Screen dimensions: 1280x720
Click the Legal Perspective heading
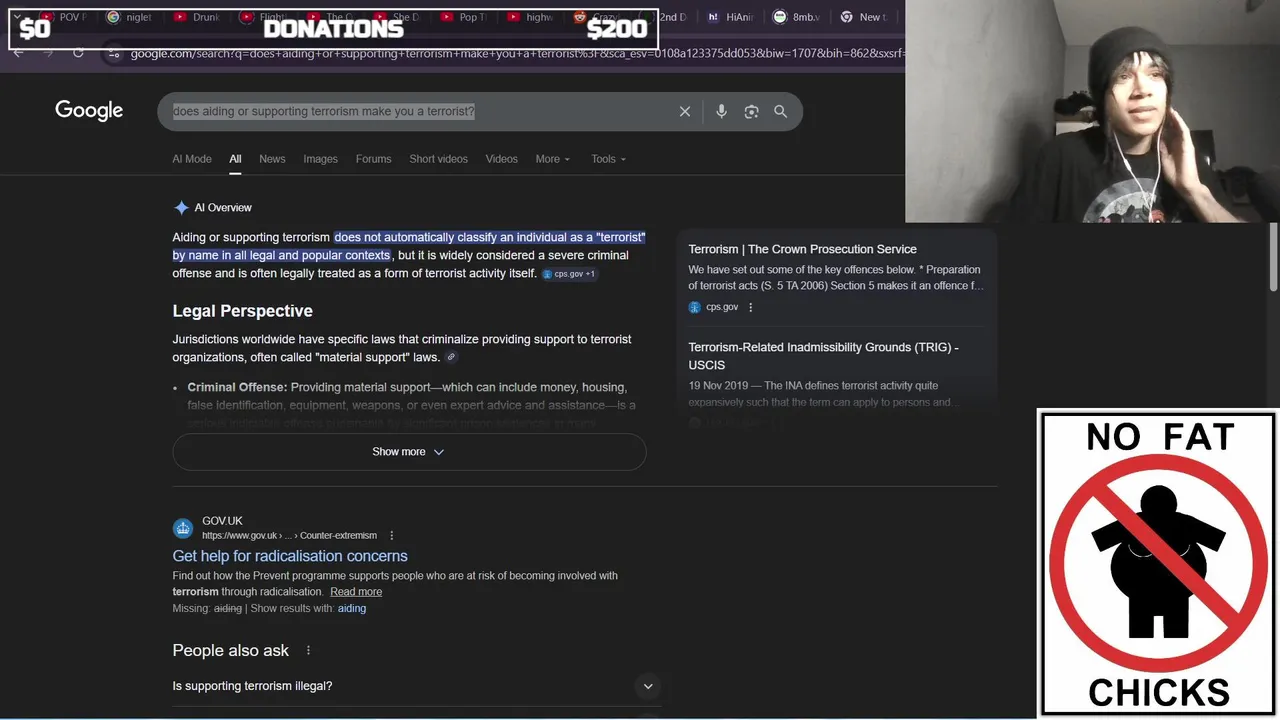[x=242, y=311]
